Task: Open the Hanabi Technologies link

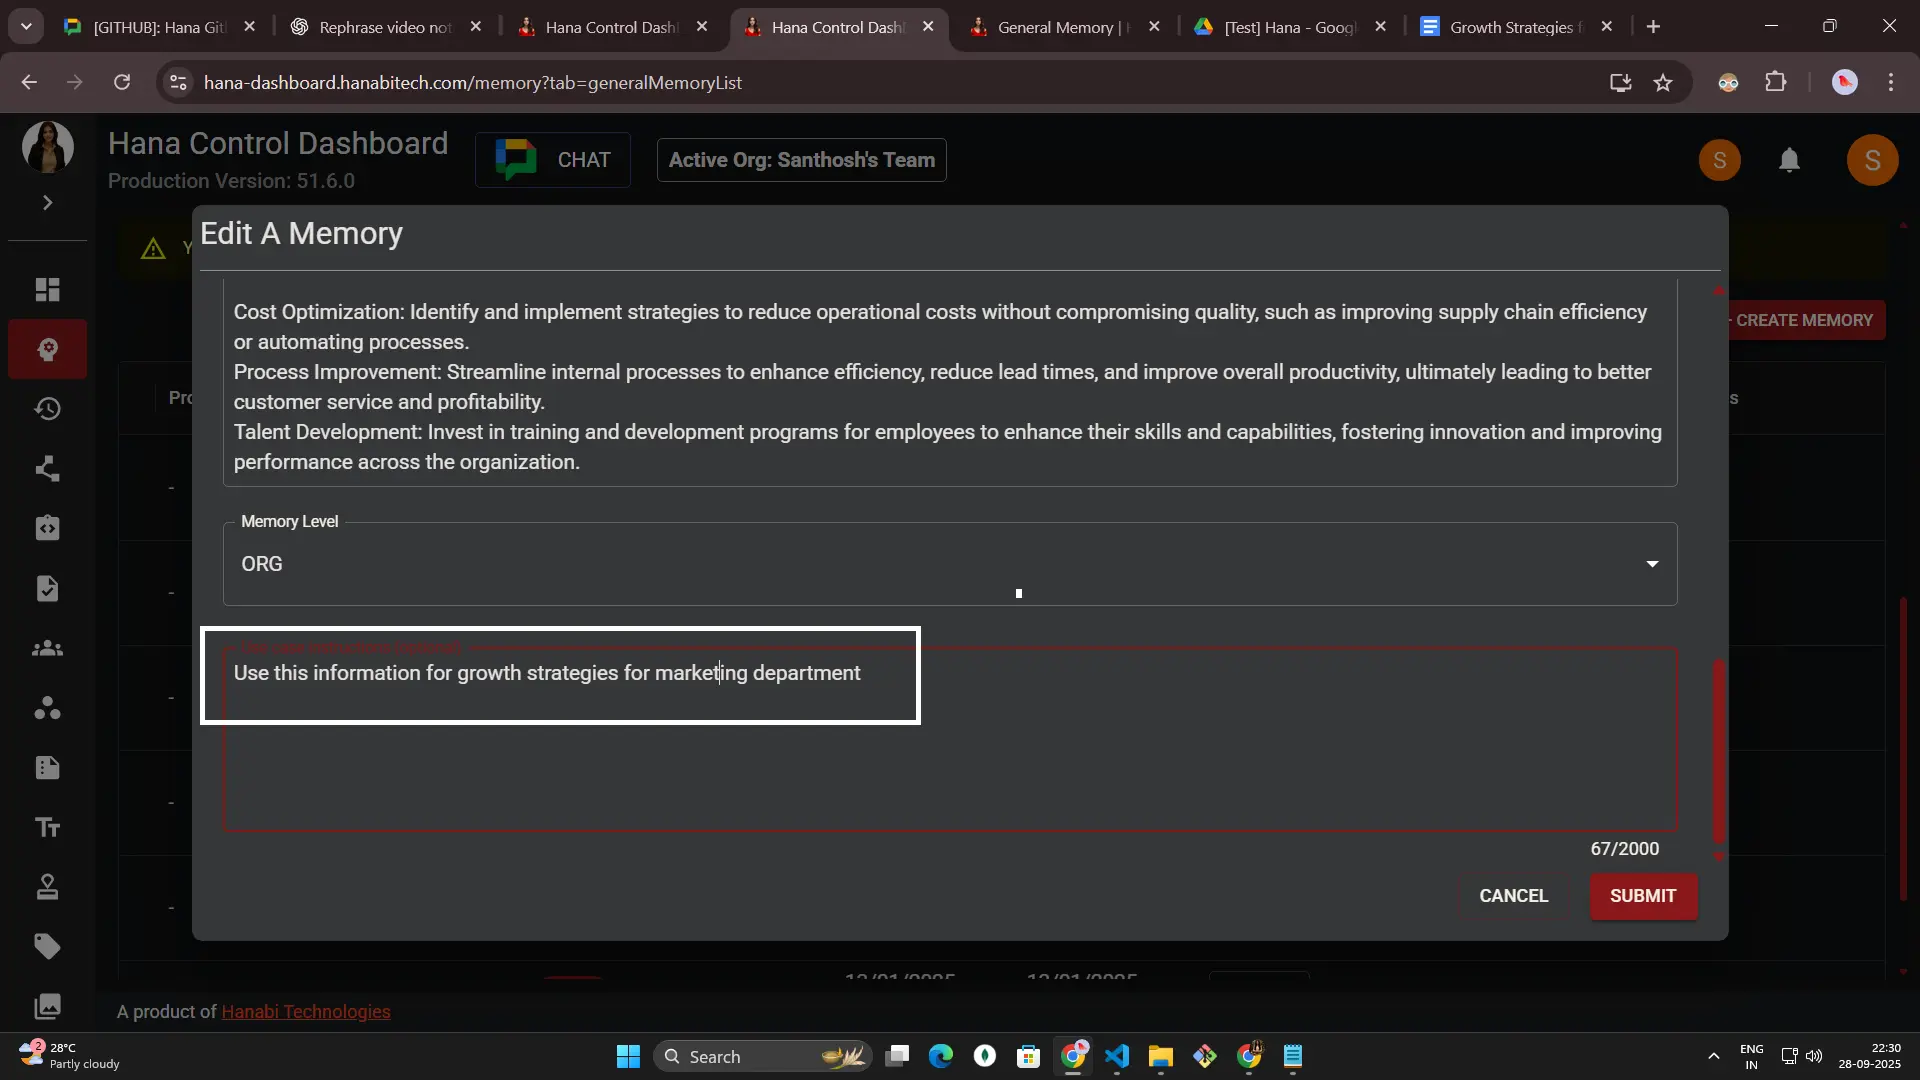Action: pos(305,1012)
